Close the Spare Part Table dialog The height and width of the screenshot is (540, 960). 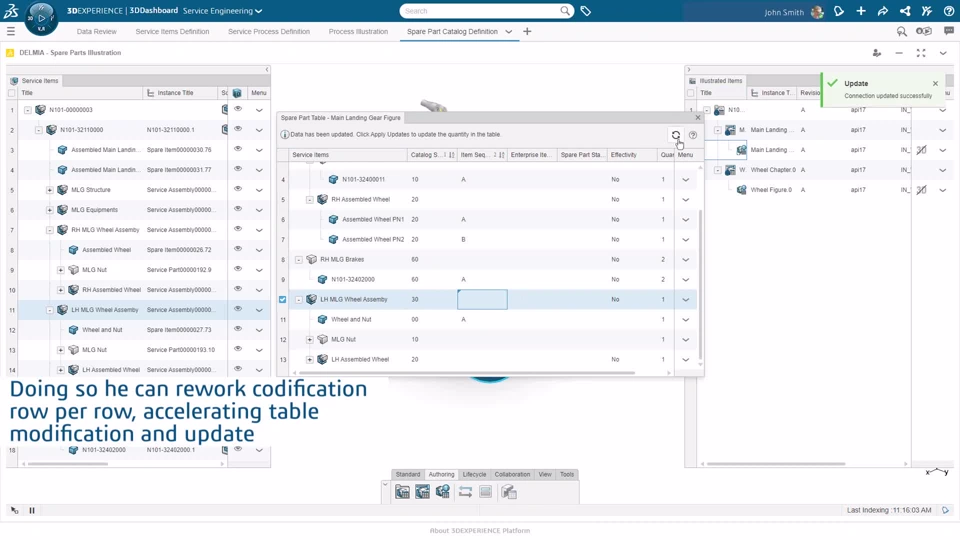pyautogui.click(x=697, y=117)
